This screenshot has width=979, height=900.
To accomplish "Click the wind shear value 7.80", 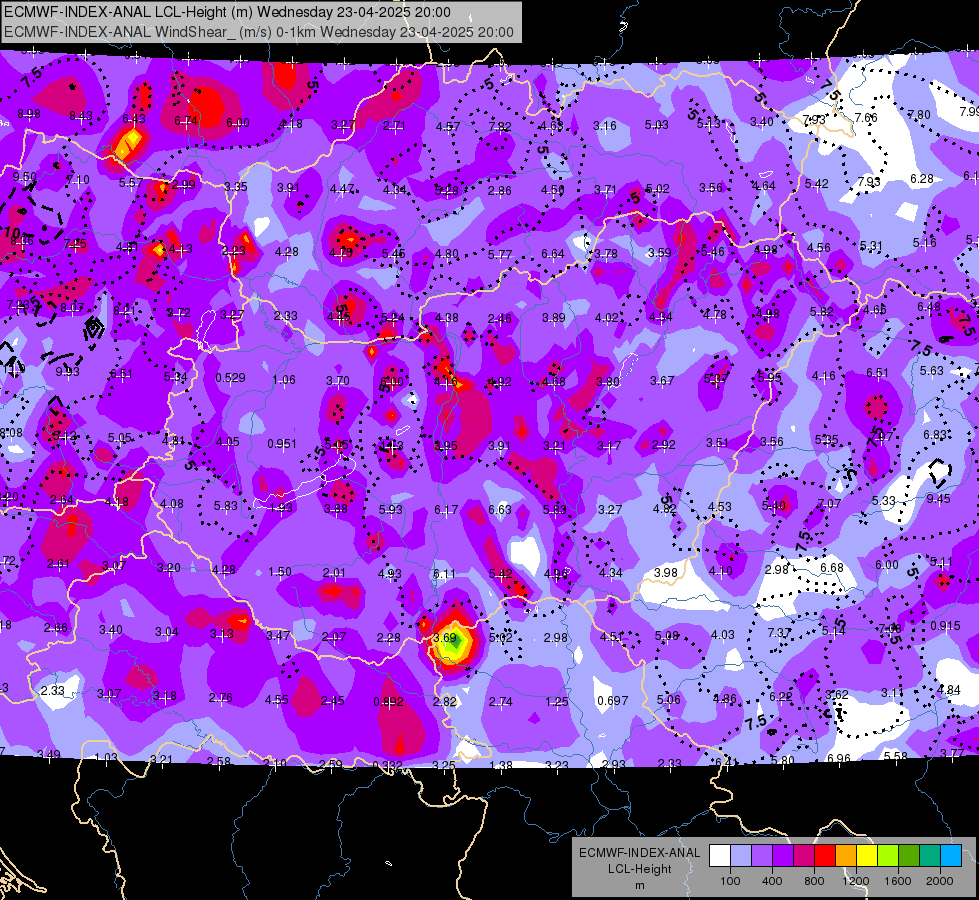I will 918,115.
